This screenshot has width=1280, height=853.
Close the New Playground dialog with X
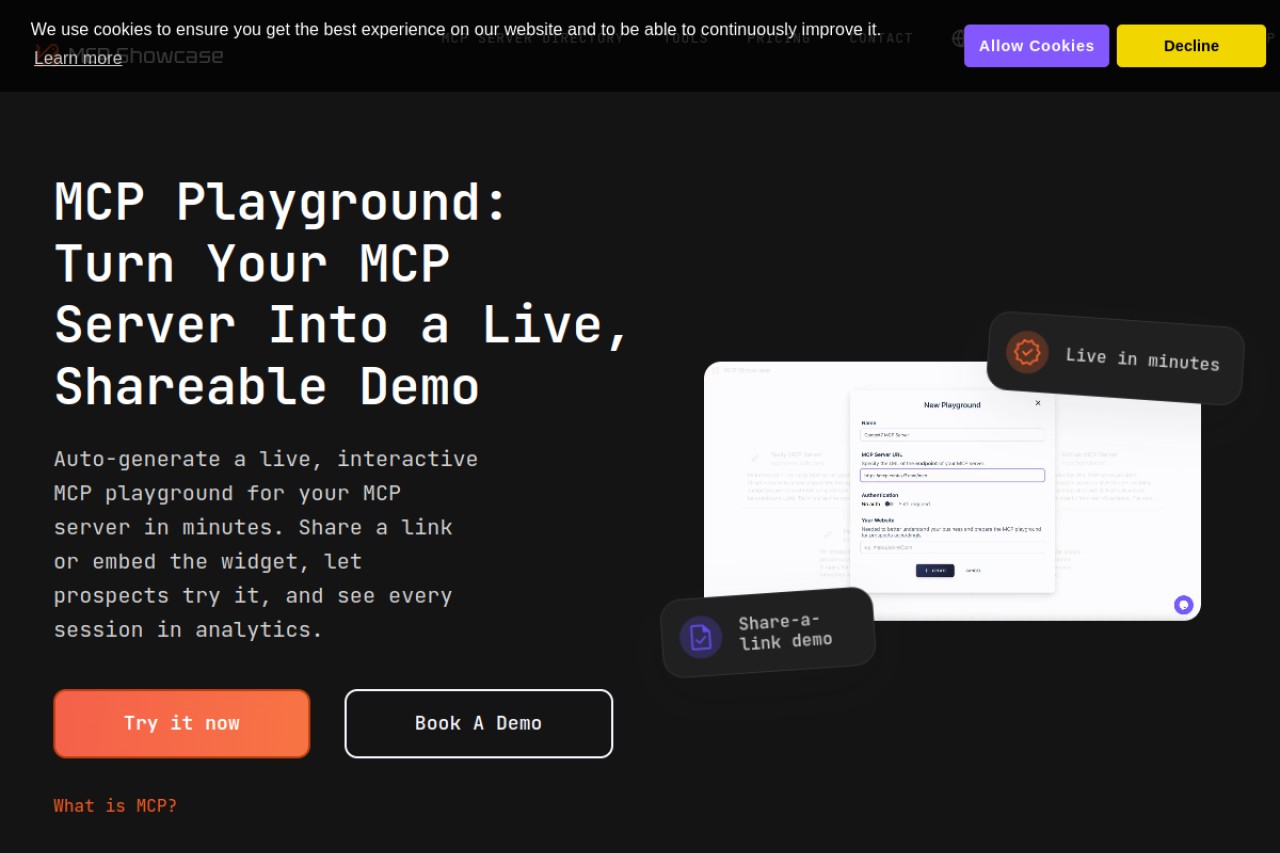coord(1038,403)
